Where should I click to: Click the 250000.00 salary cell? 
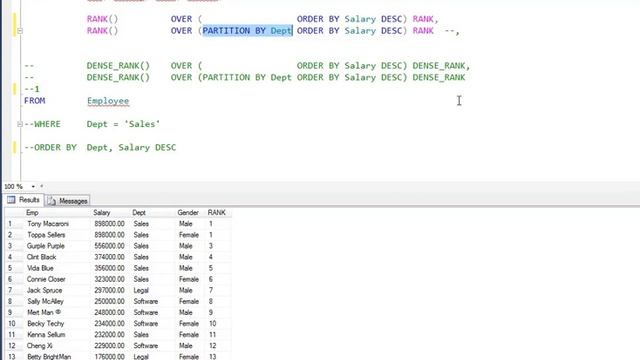[109, 301]
